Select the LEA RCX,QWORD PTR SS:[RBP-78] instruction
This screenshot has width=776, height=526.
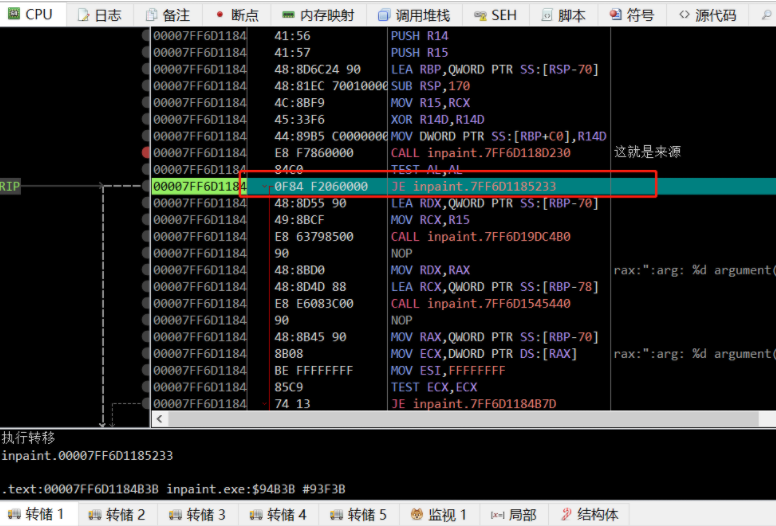pos(494,287)
